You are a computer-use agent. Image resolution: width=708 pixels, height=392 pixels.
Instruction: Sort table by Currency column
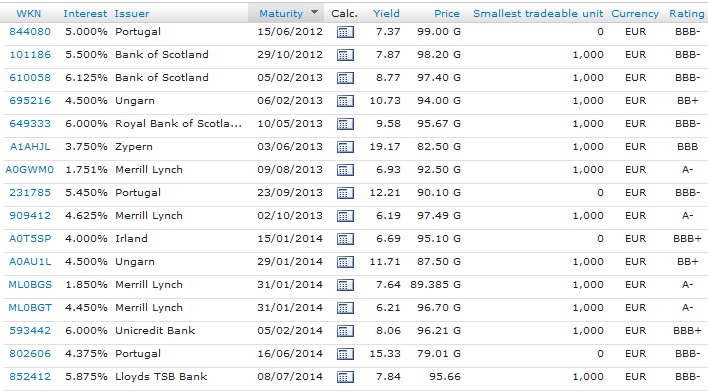tap(635, 14)
